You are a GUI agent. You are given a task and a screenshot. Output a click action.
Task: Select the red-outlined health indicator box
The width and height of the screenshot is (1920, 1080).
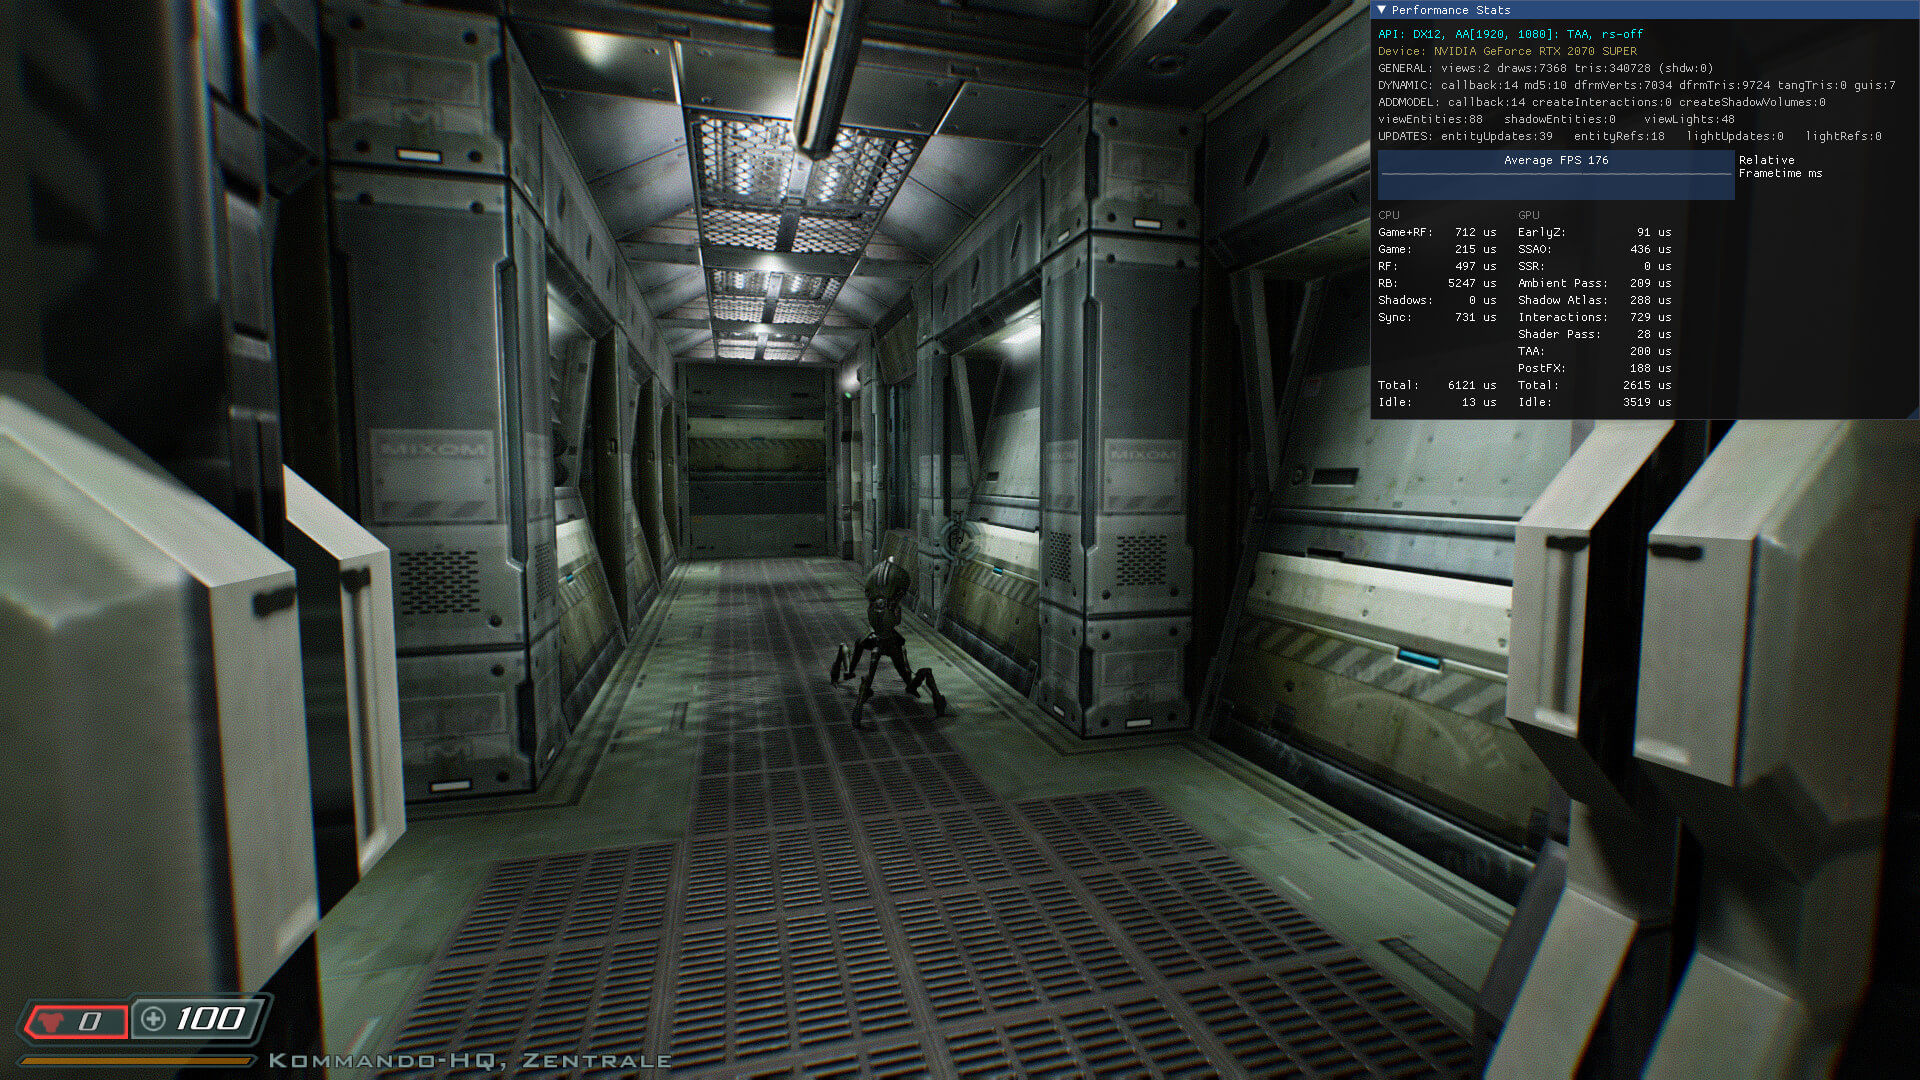pyautogui.click(x=80, y=1021)
